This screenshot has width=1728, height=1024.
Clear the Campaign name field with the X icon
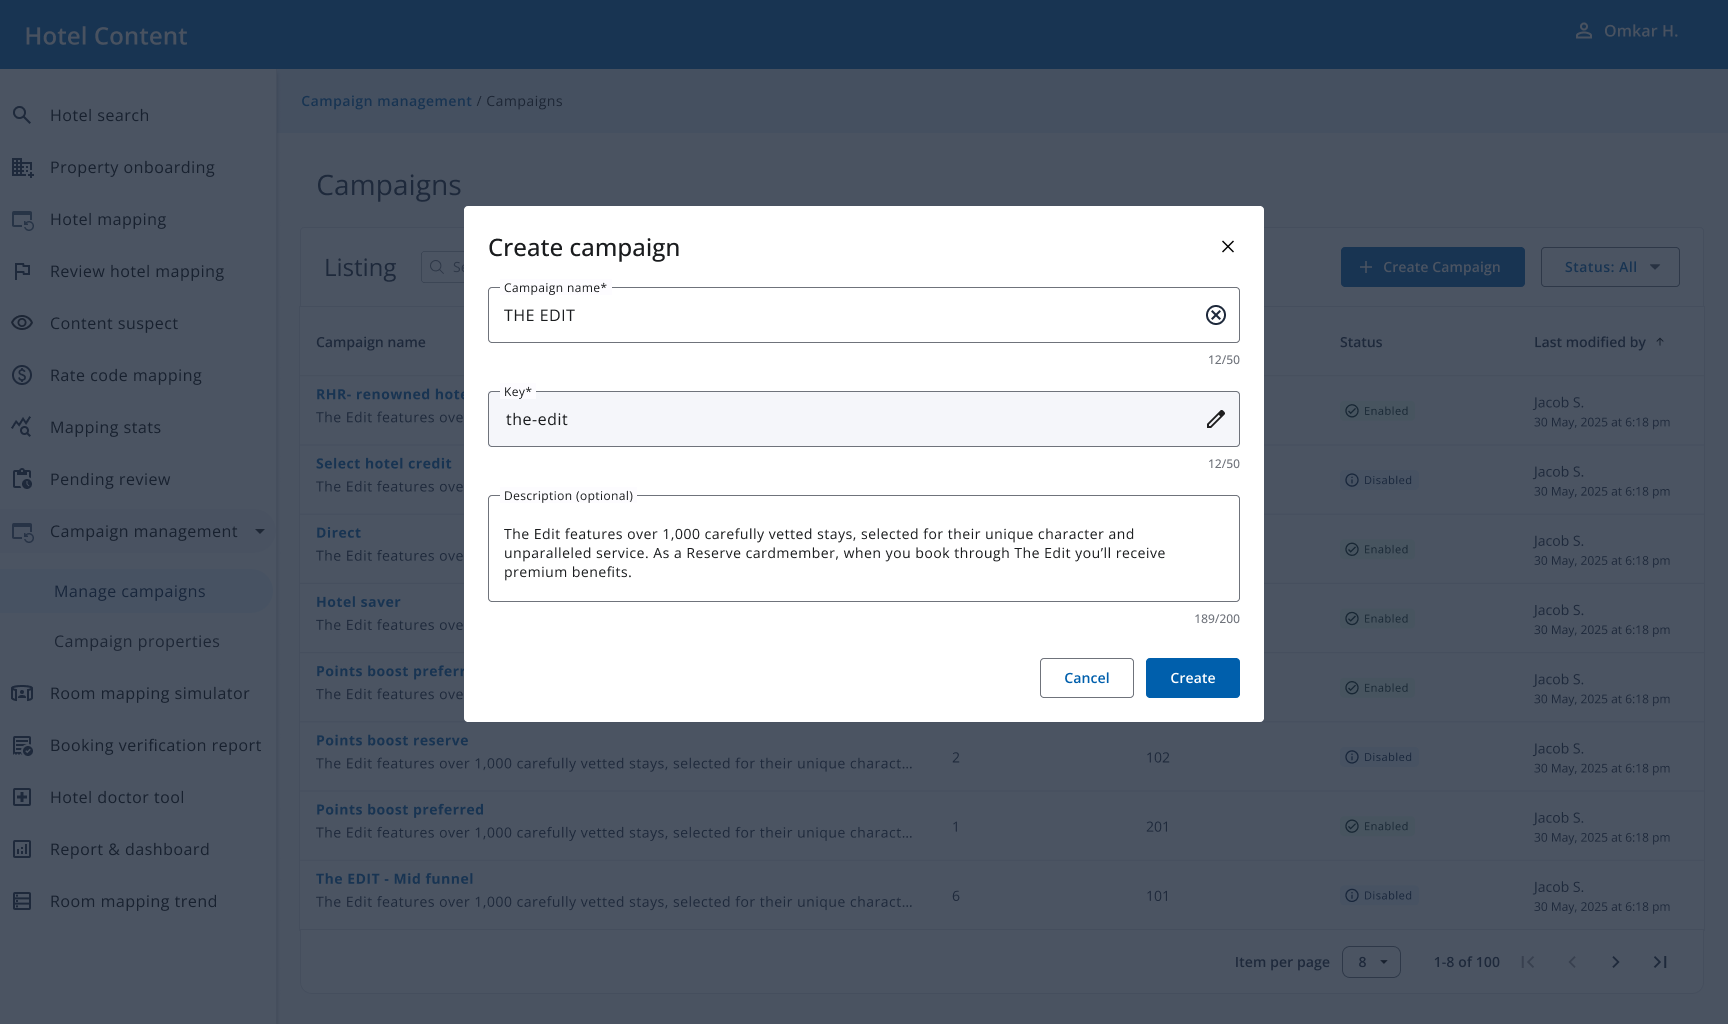pos(1216,315)
